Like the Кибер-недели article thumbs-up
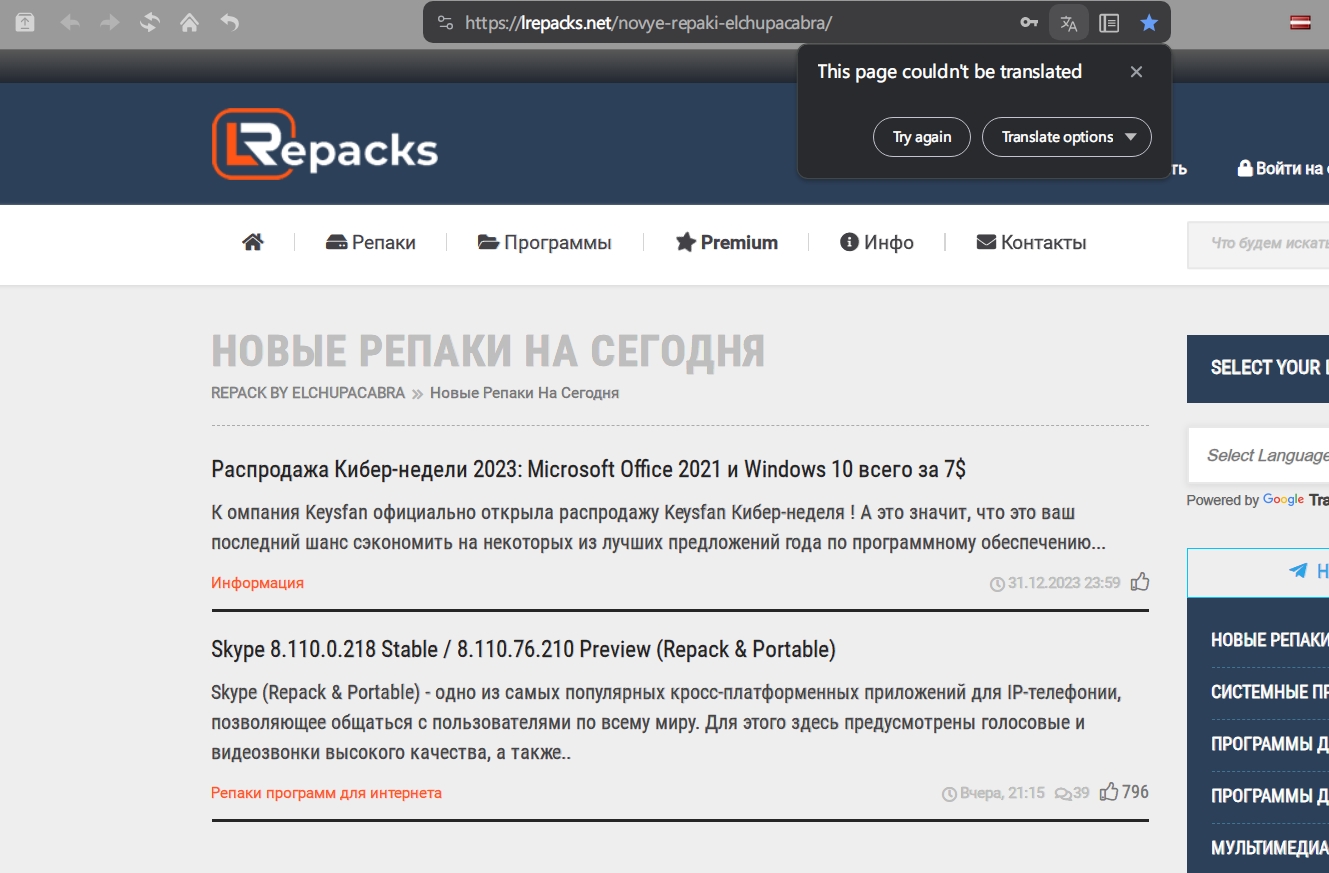 (1139, 582)
